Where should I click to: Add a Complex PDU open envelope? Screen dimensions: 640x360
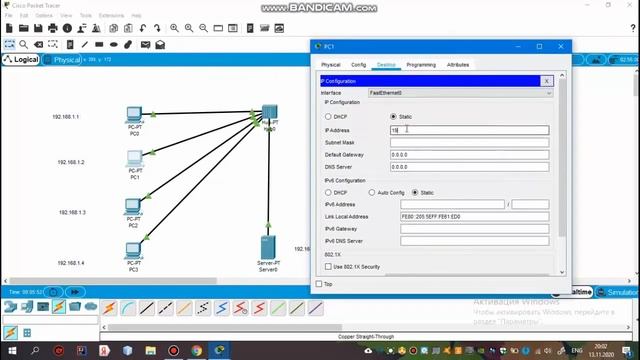pos(160,44)
